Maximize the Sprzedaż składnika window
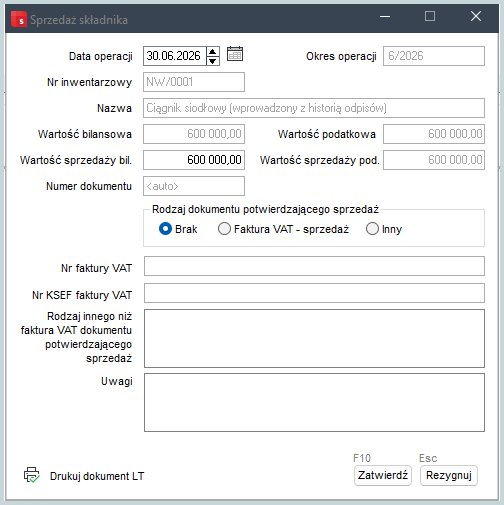The height and width of the screenshot is (505, 504). click(430, 16)
